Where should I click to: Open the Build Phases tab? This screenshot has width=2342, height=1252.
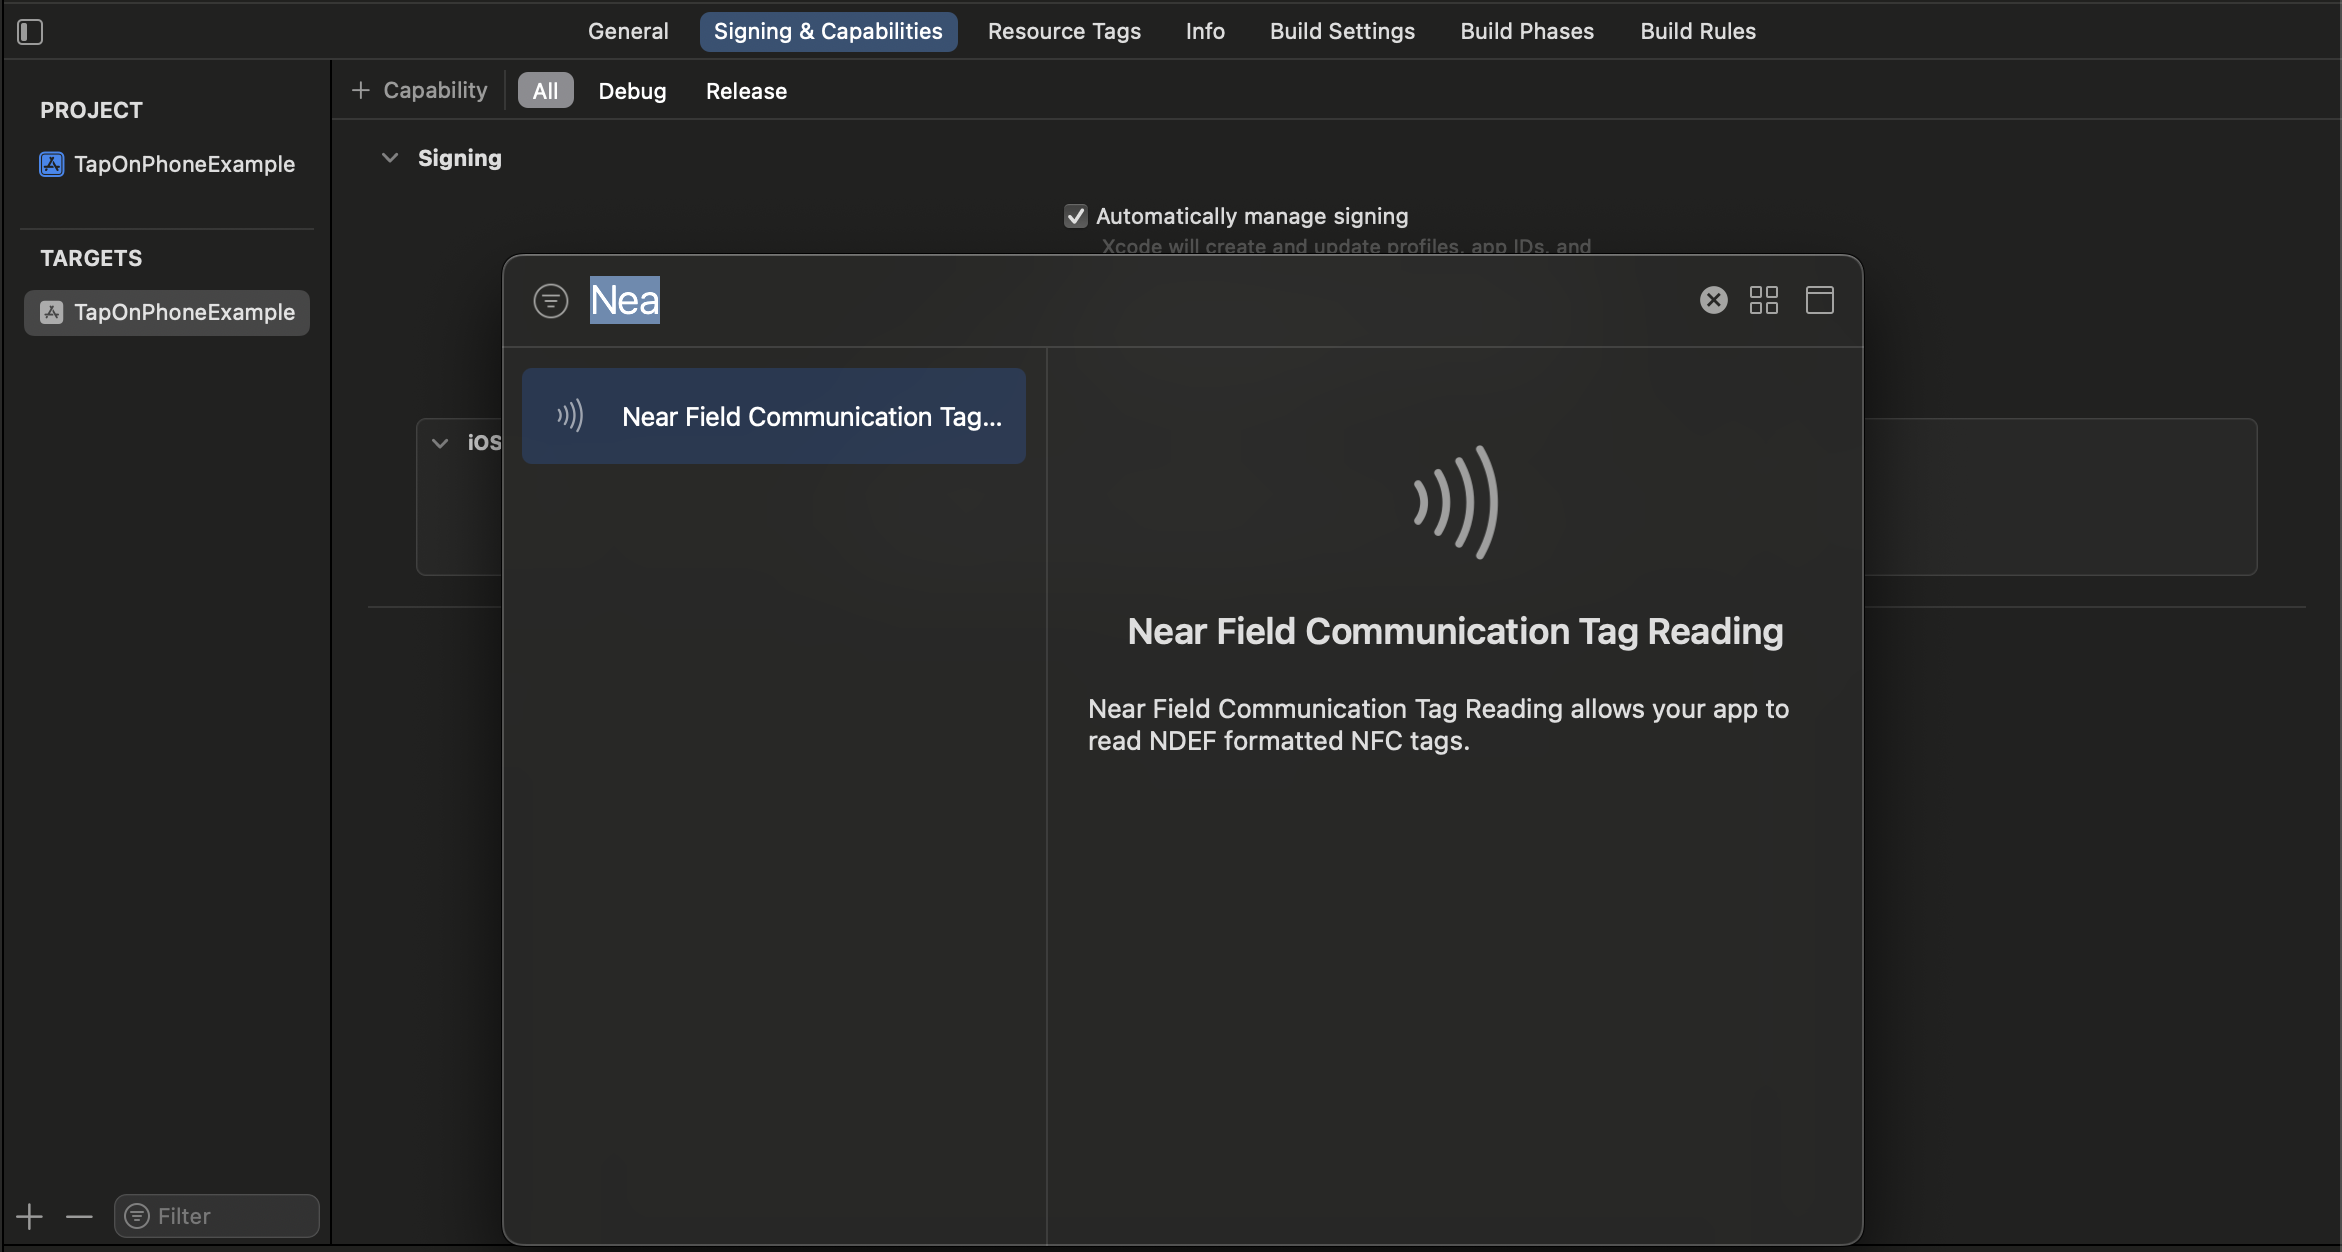1527,31
